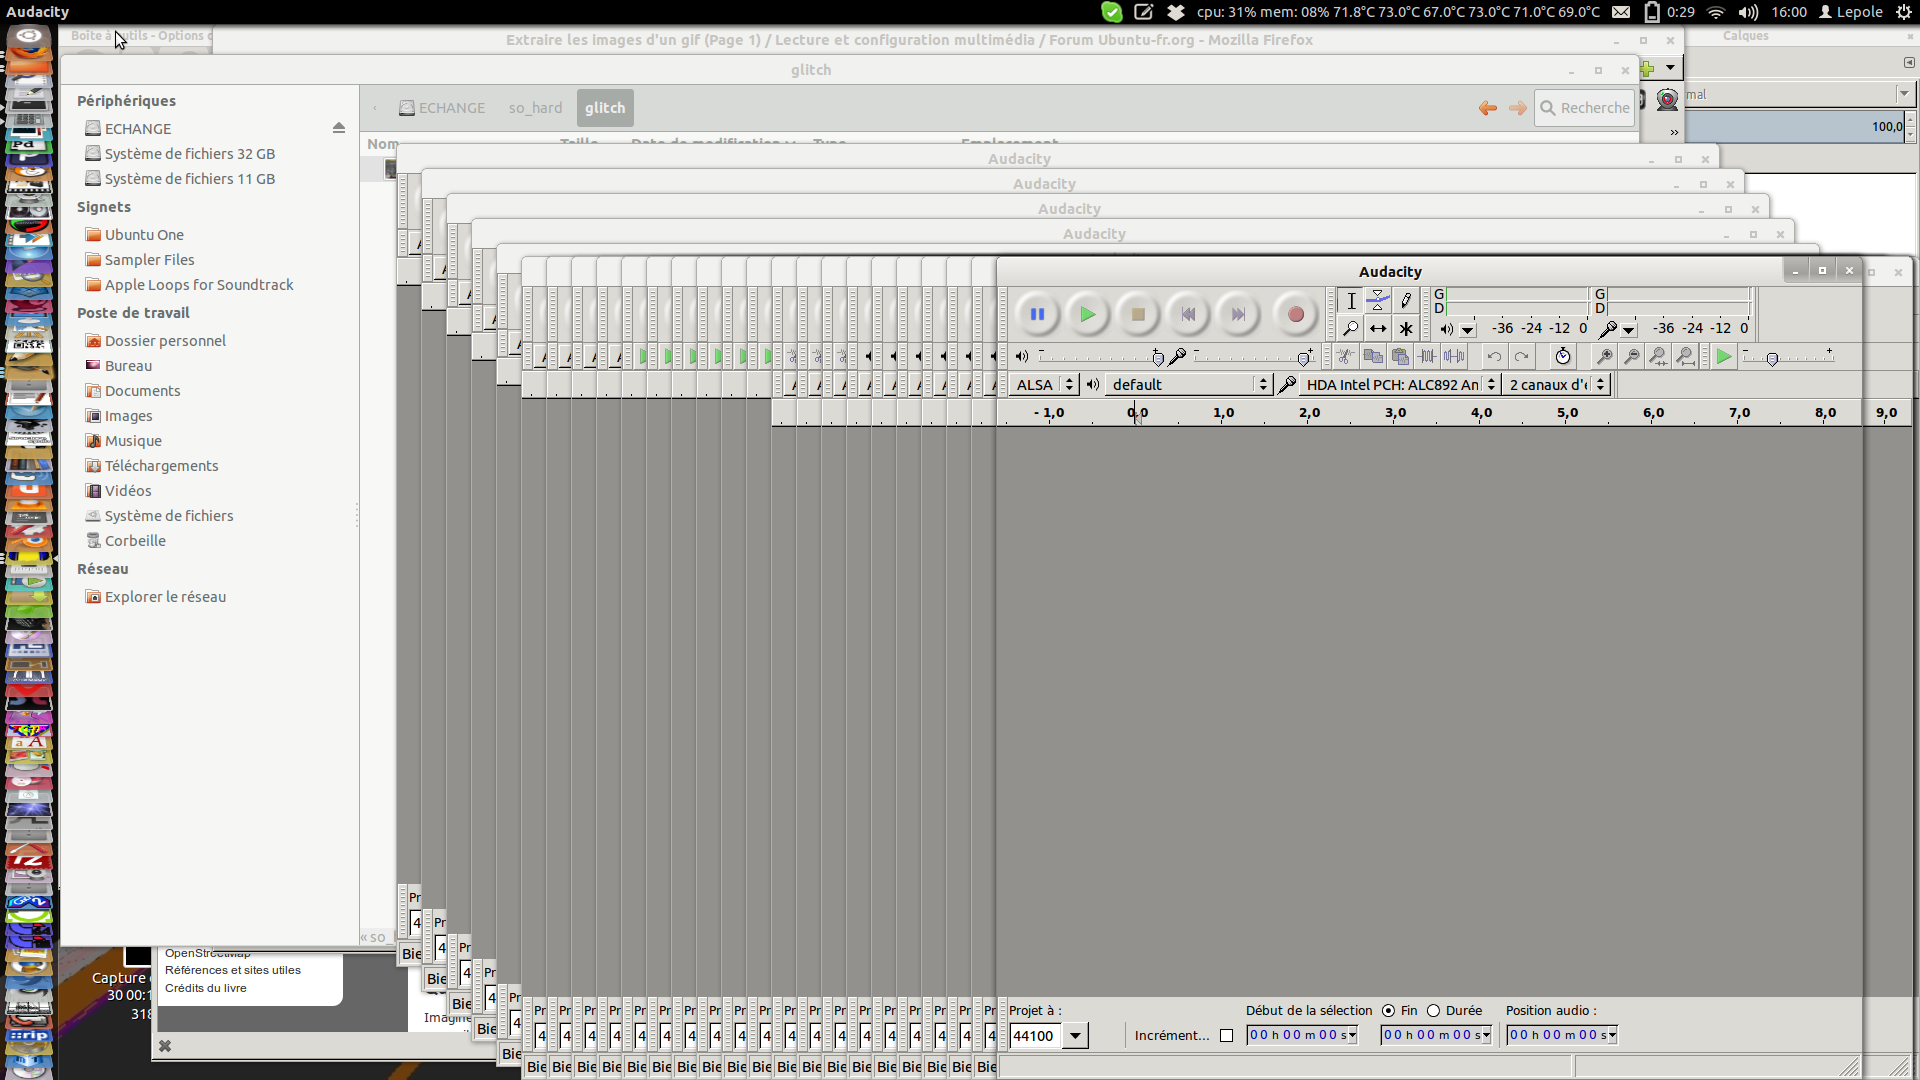The image size is (1920, 1080).
Task: Click the so_hard breadcrumb tab
Action: 535,108
